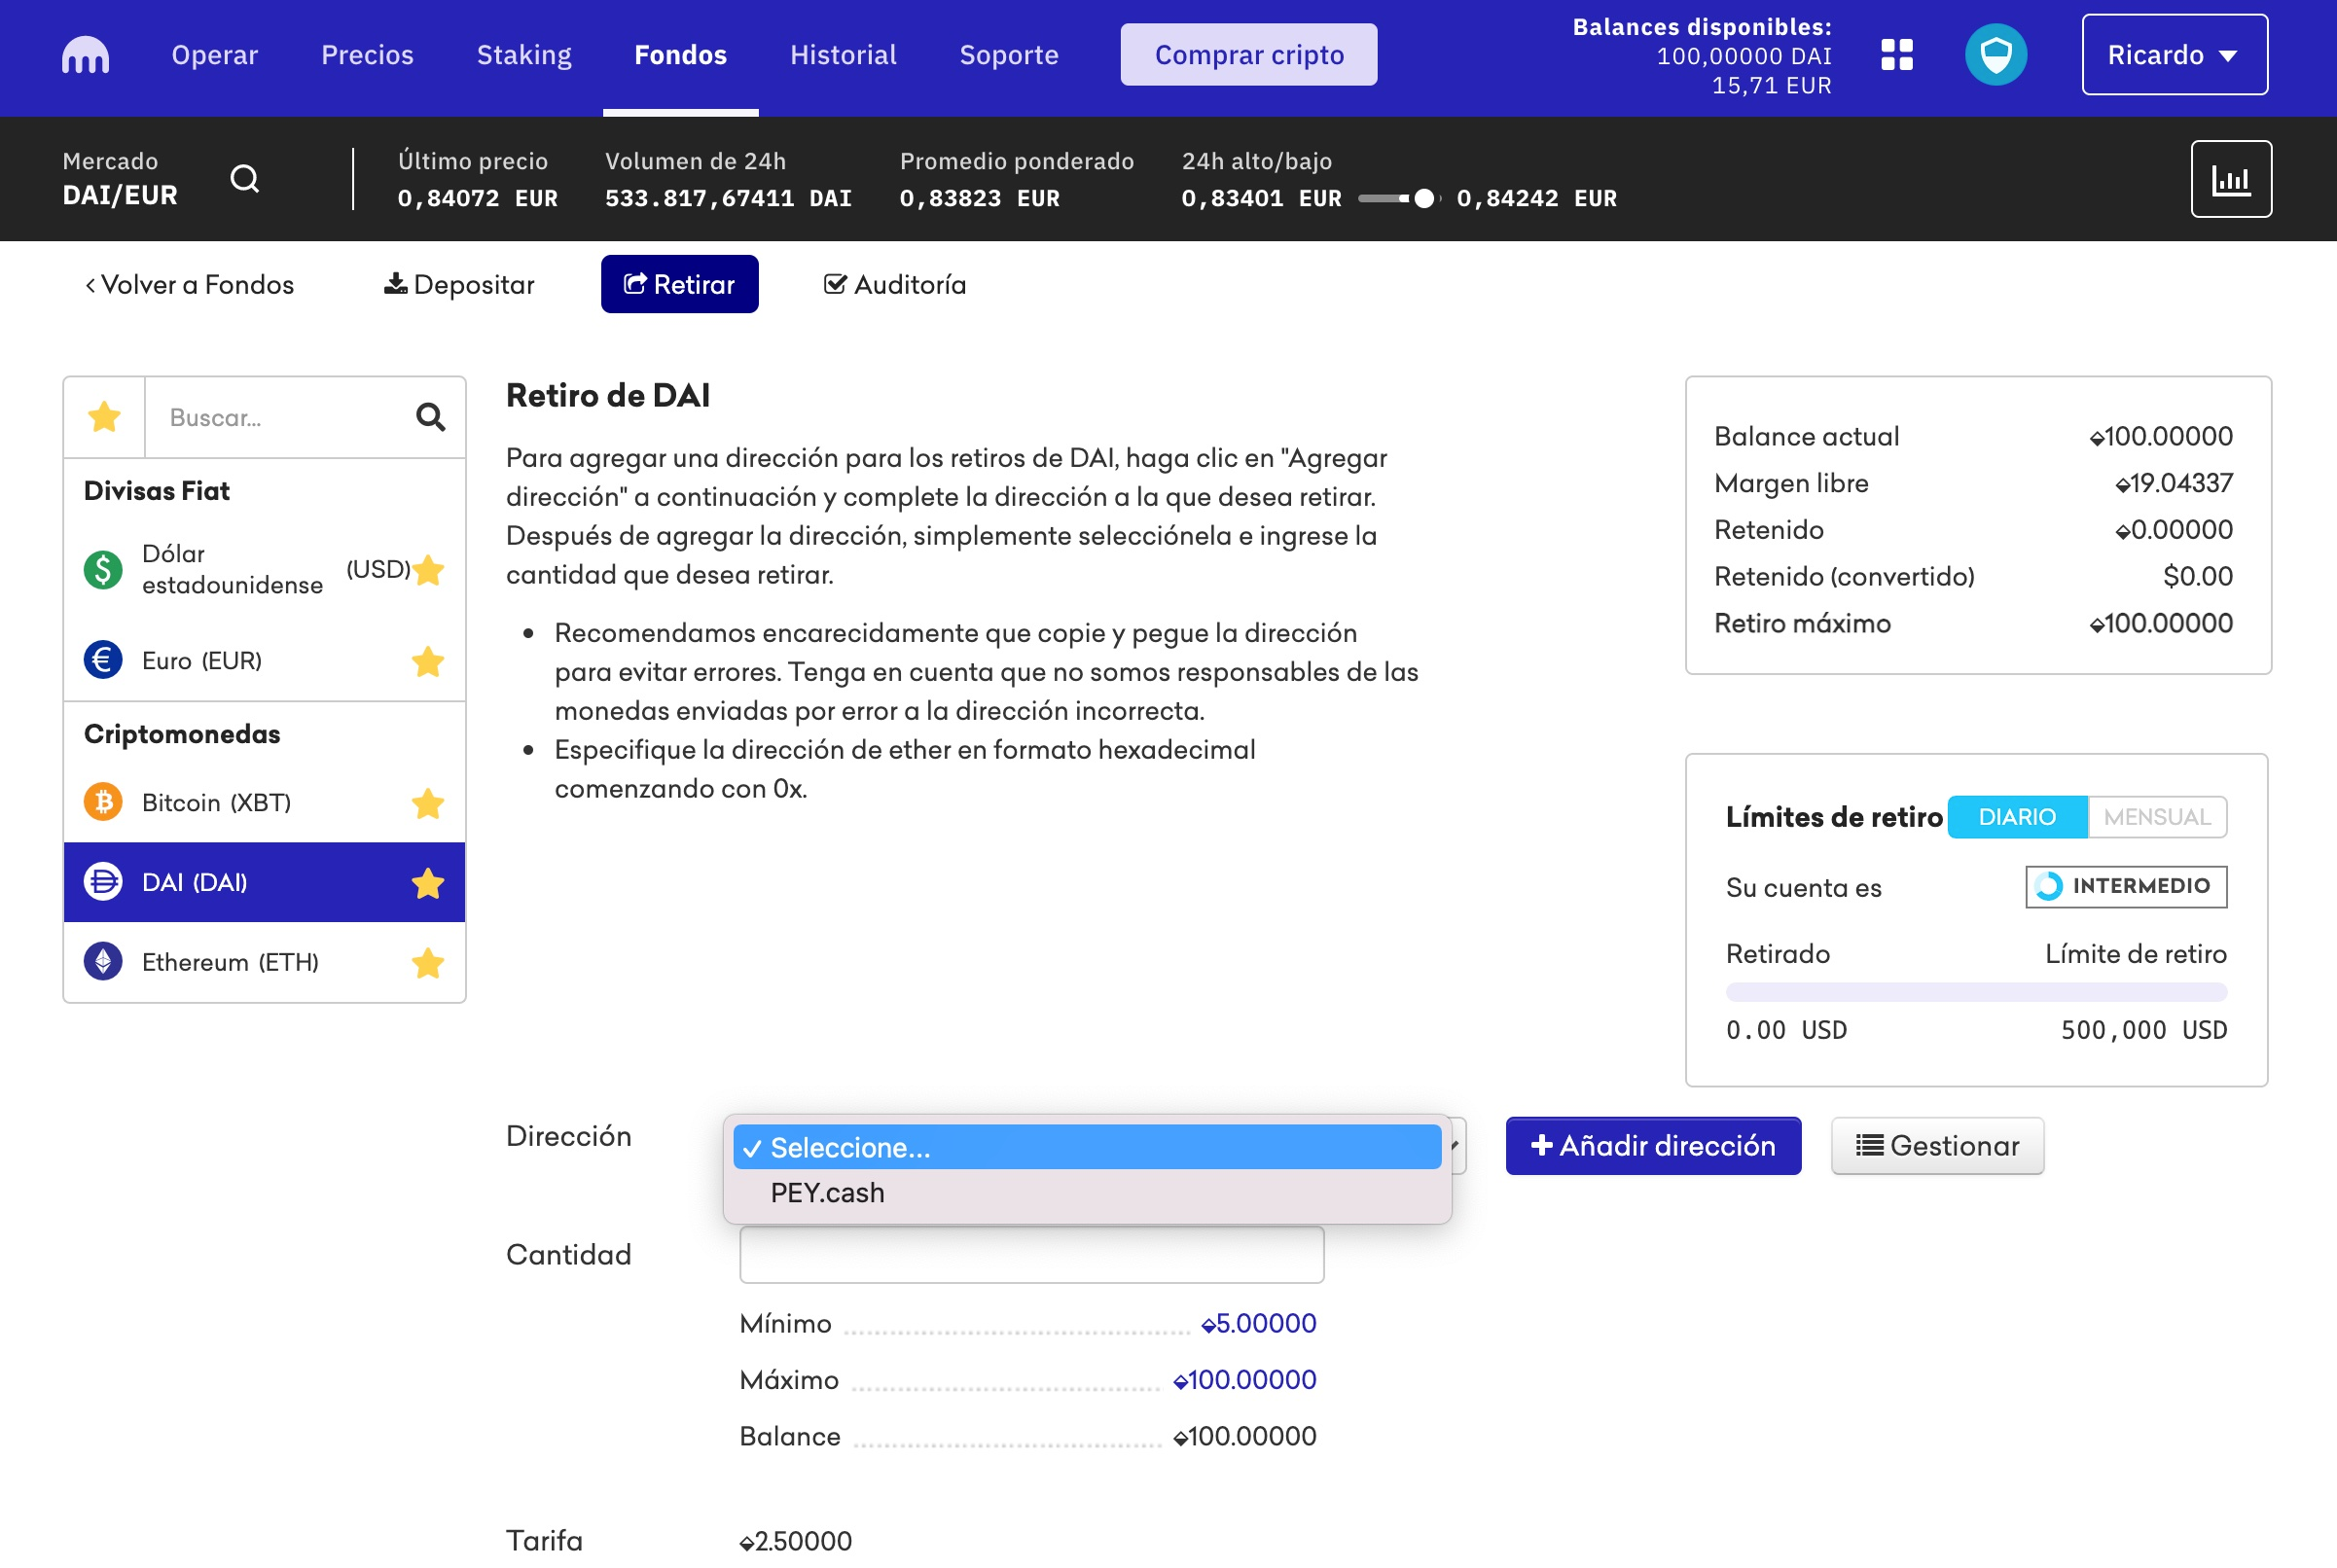Click the Gestionar addresses button
This screenshot has height=1568, width=2337.
pyautogui.click(x=1937, y=1146)
